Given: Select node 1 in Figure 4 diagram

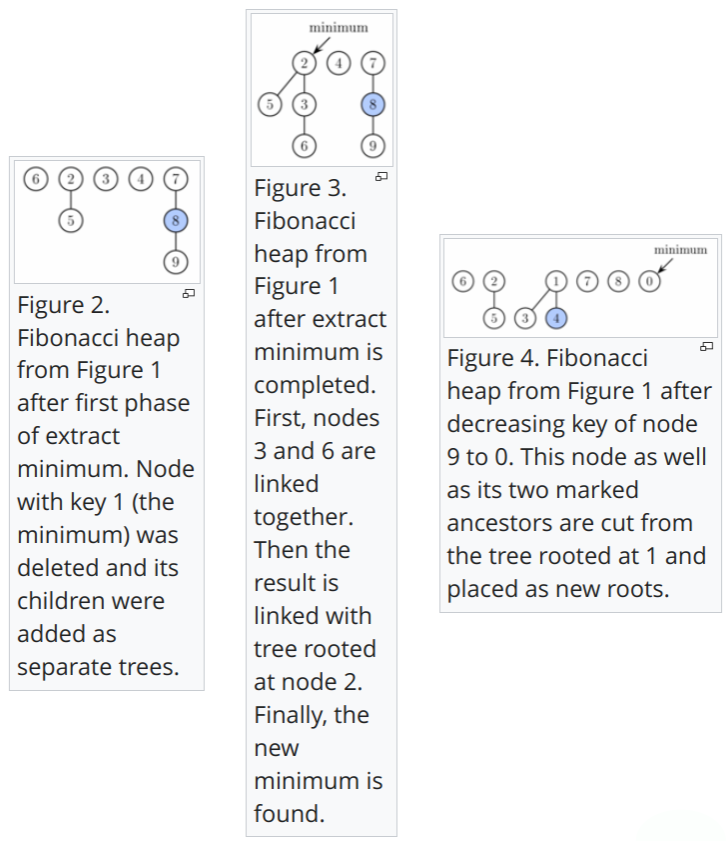Looking at the screenshot, I should click(558, 281).
